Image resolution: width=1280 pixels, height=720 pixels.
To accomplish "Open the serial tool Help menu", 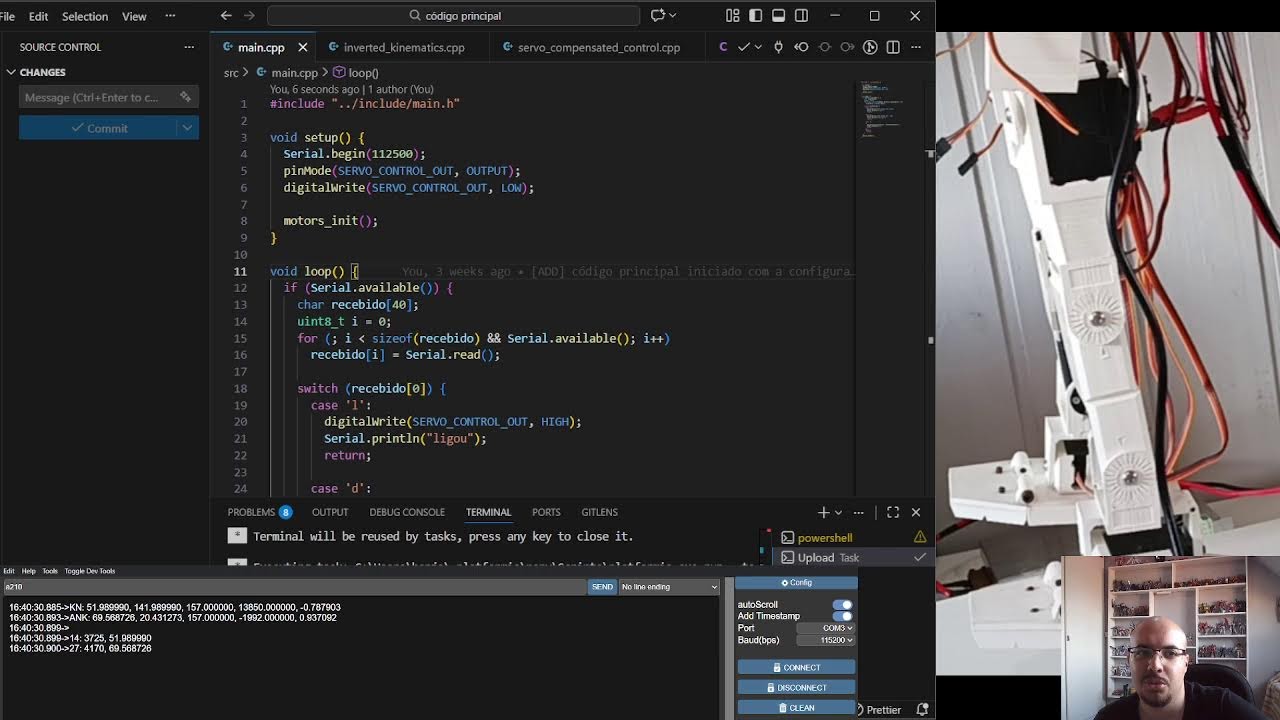I will (x=29, y=571).
